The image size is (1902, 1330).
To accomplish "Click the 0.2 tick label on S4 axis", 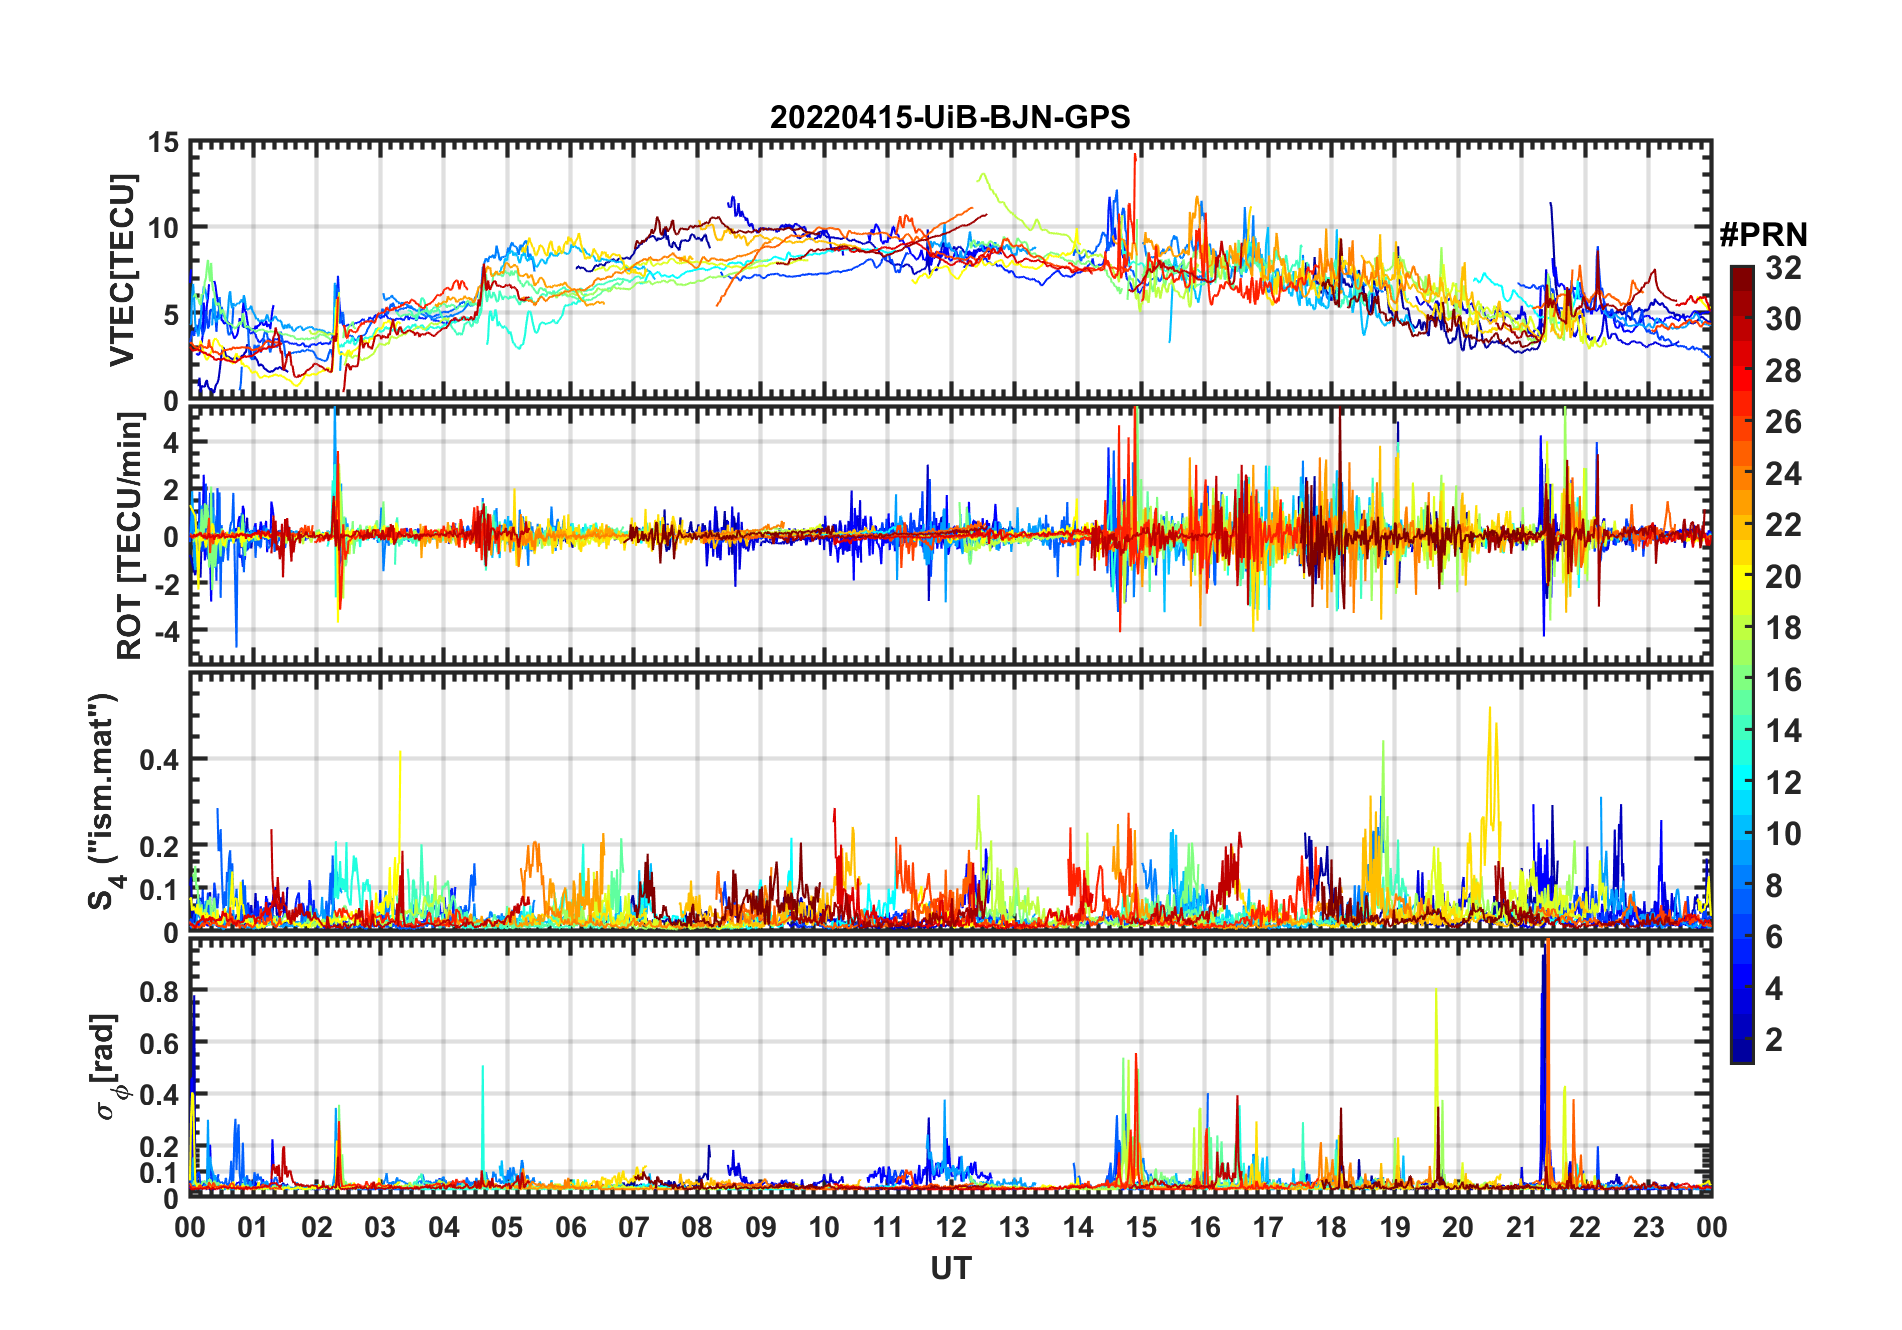I will (160, 846).
